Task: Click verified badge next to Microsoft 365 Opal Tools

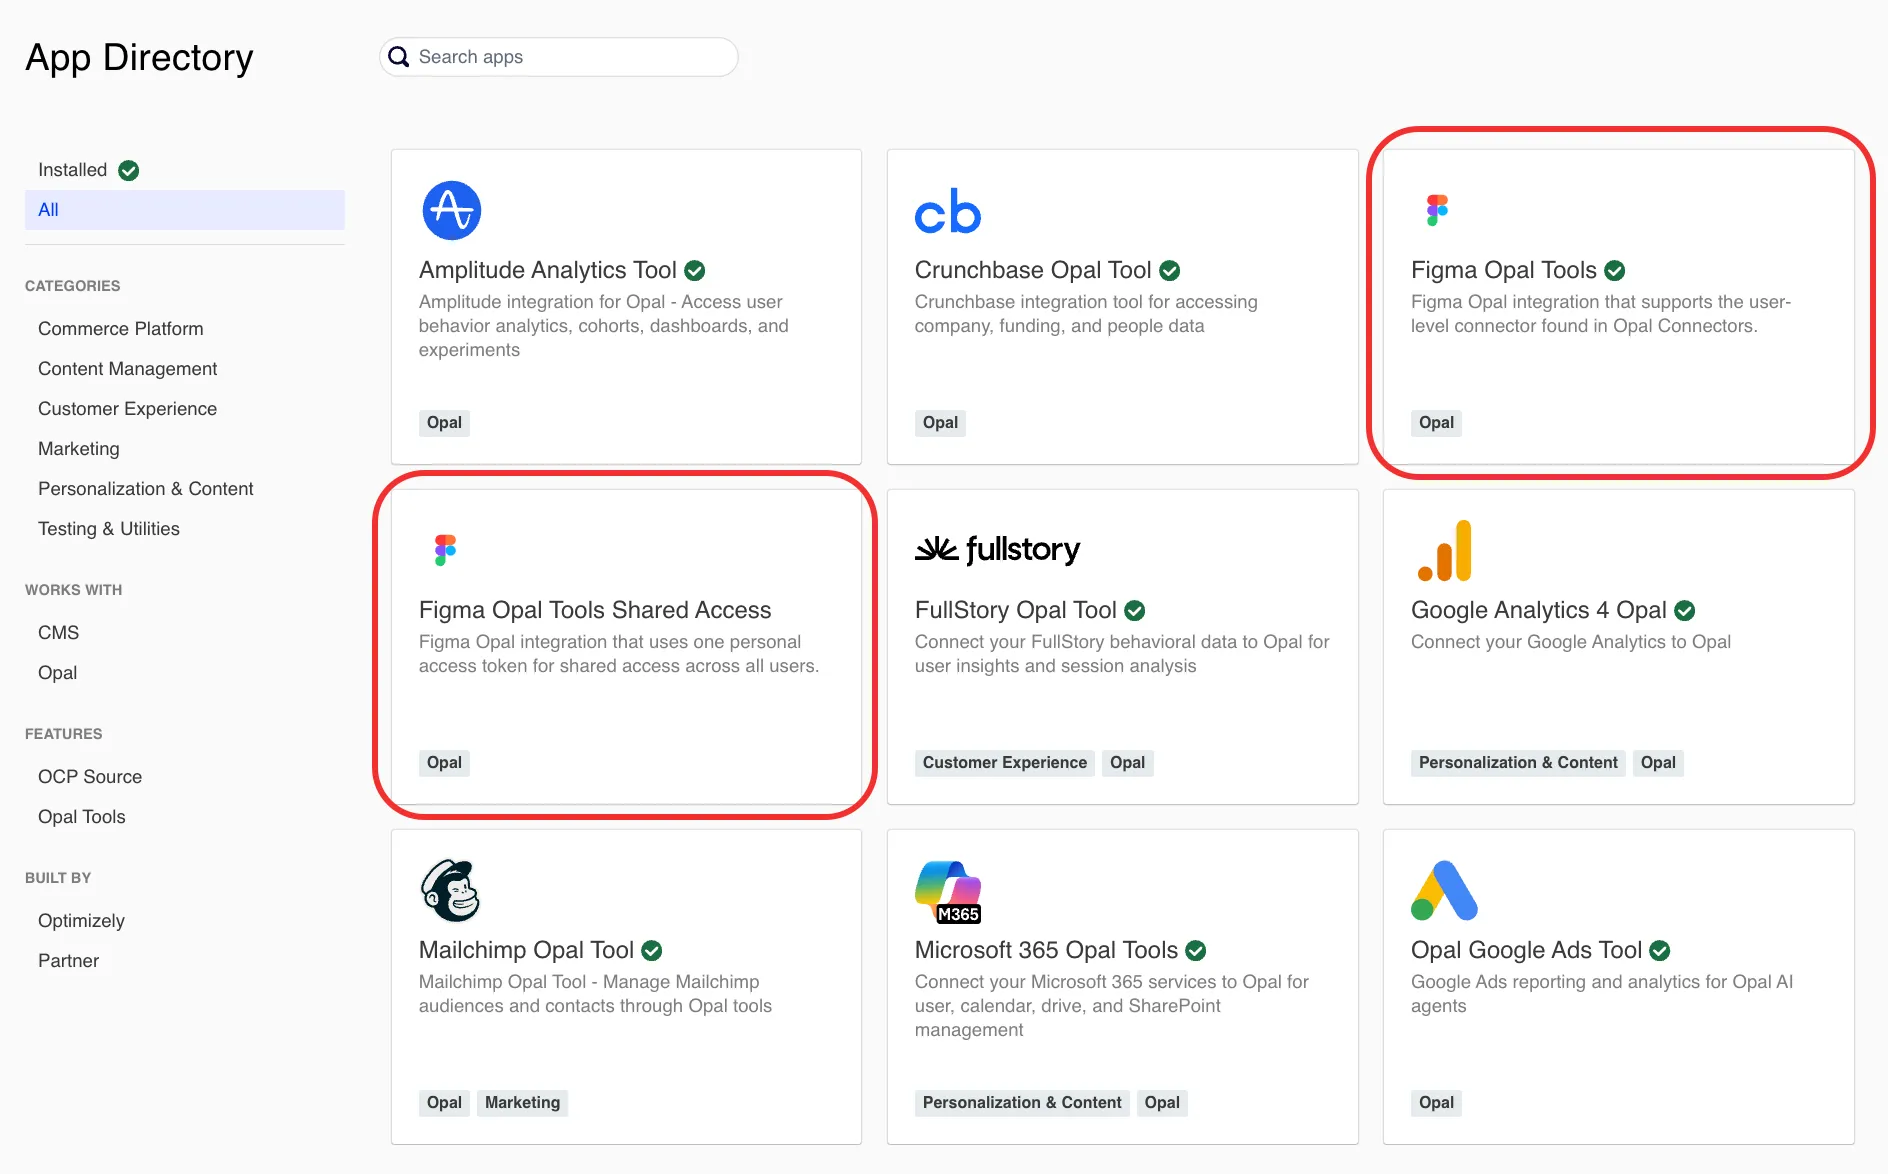Action: click(1196, 950)
